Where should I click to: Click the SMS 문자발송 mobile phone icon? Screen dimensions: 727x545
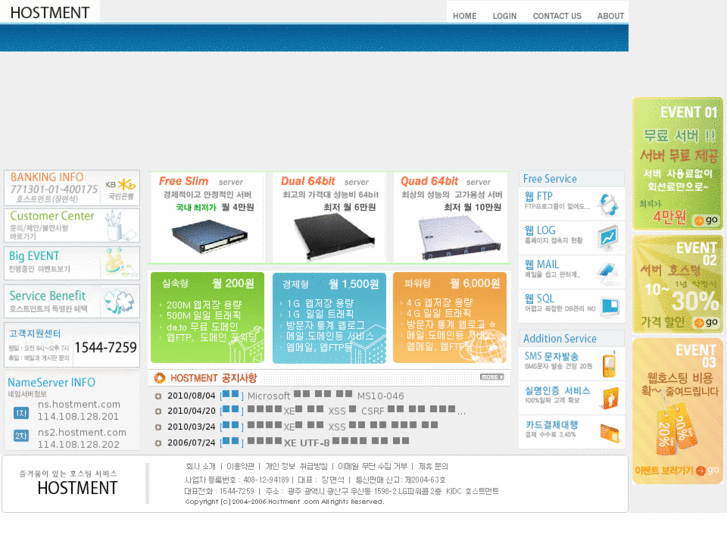[x=609, y=364]
